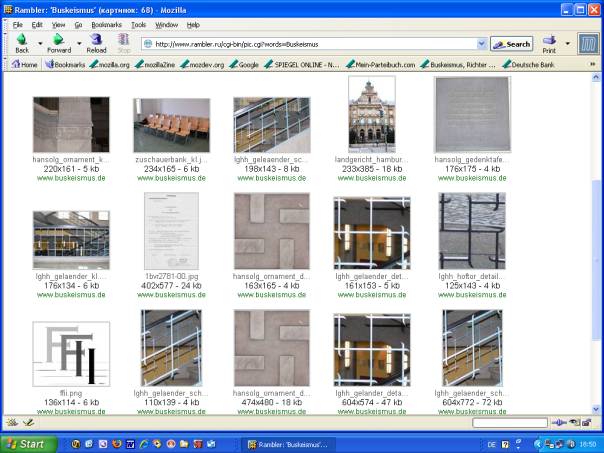The width and height of the screenshot is (604, 453).
Task: Open the ffii.png logo thumbnail
Action: coord(71,354)
